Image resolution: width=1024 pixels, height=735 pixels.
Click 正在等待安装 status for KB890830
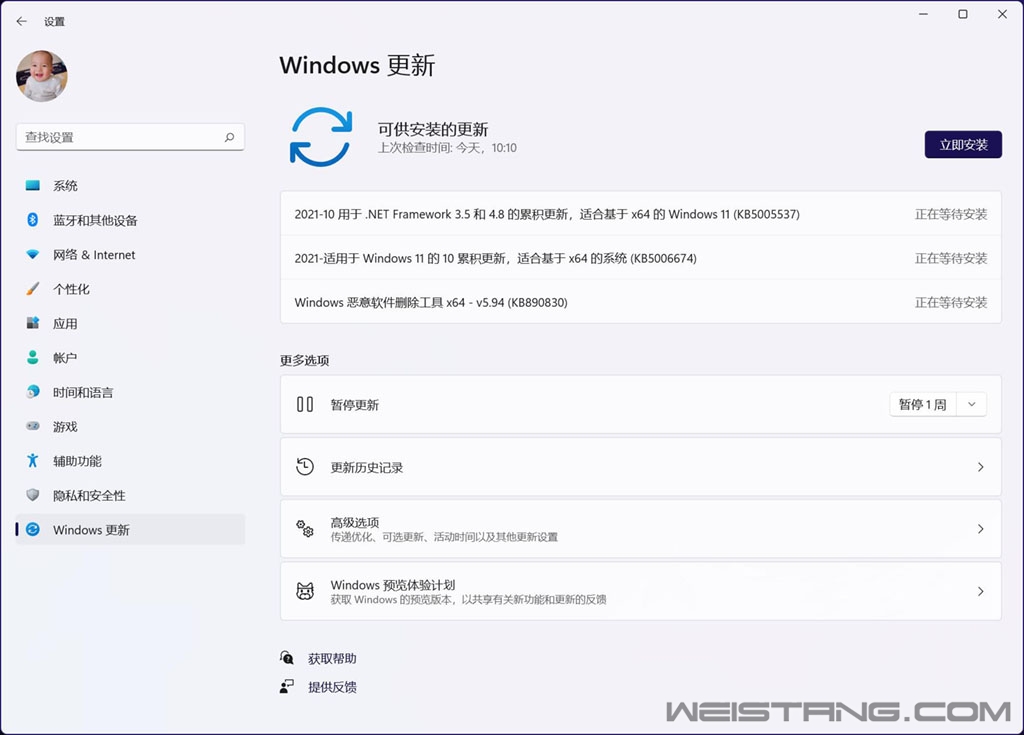click(x=951, y=302)
